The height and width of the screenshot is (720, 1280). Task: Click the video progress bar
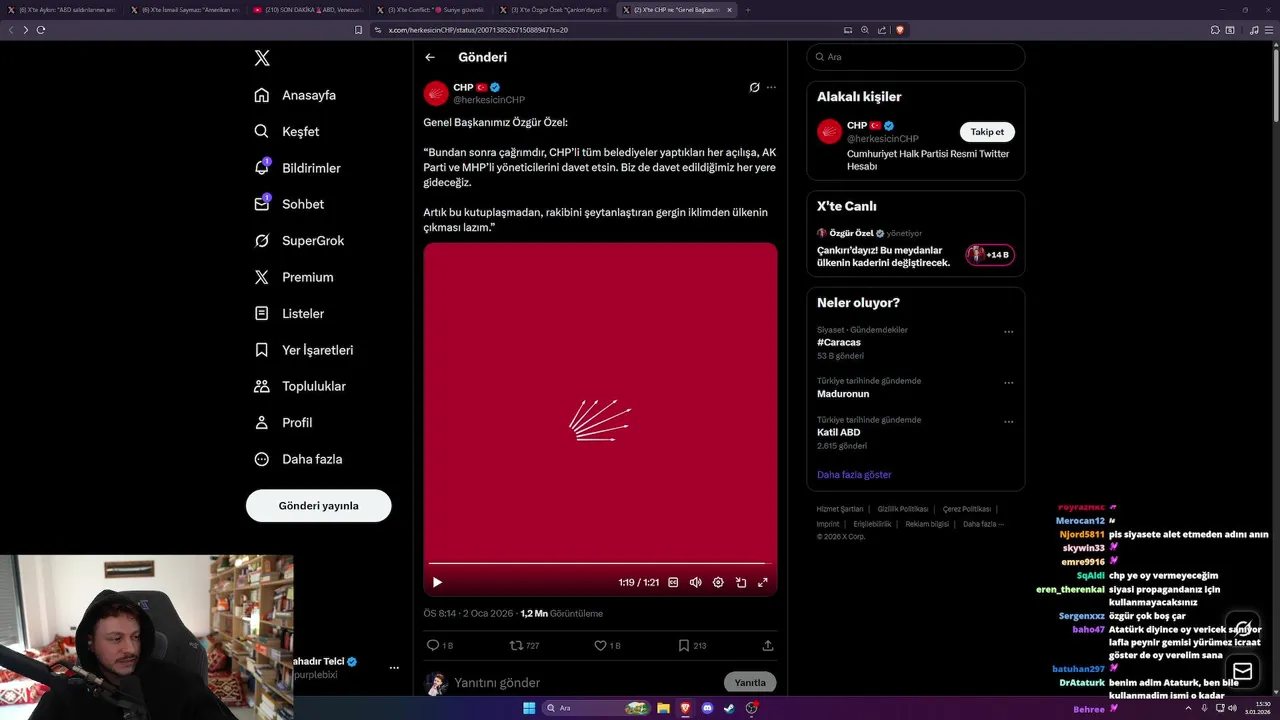600,564
